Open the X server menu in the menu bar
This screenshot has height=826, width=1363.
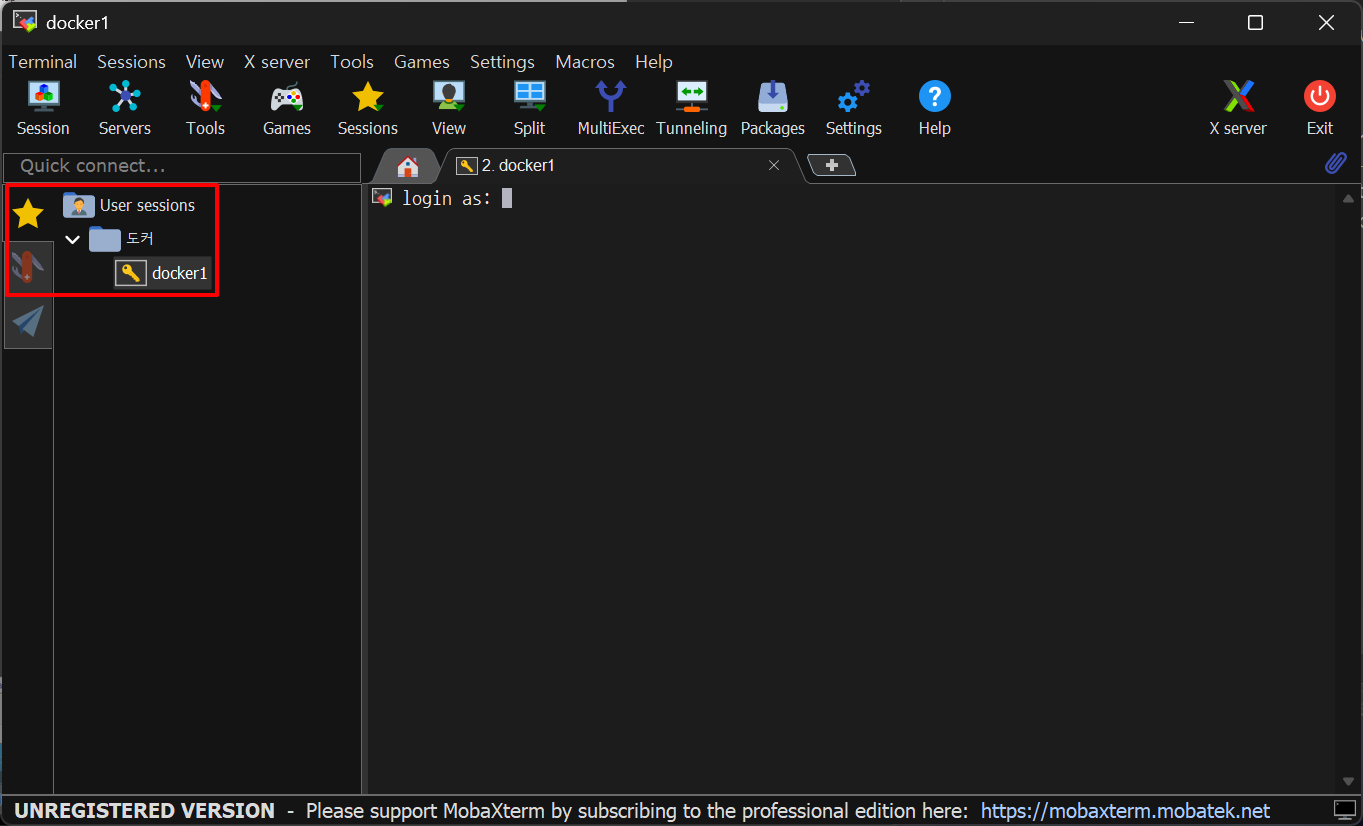pos(277,62)
